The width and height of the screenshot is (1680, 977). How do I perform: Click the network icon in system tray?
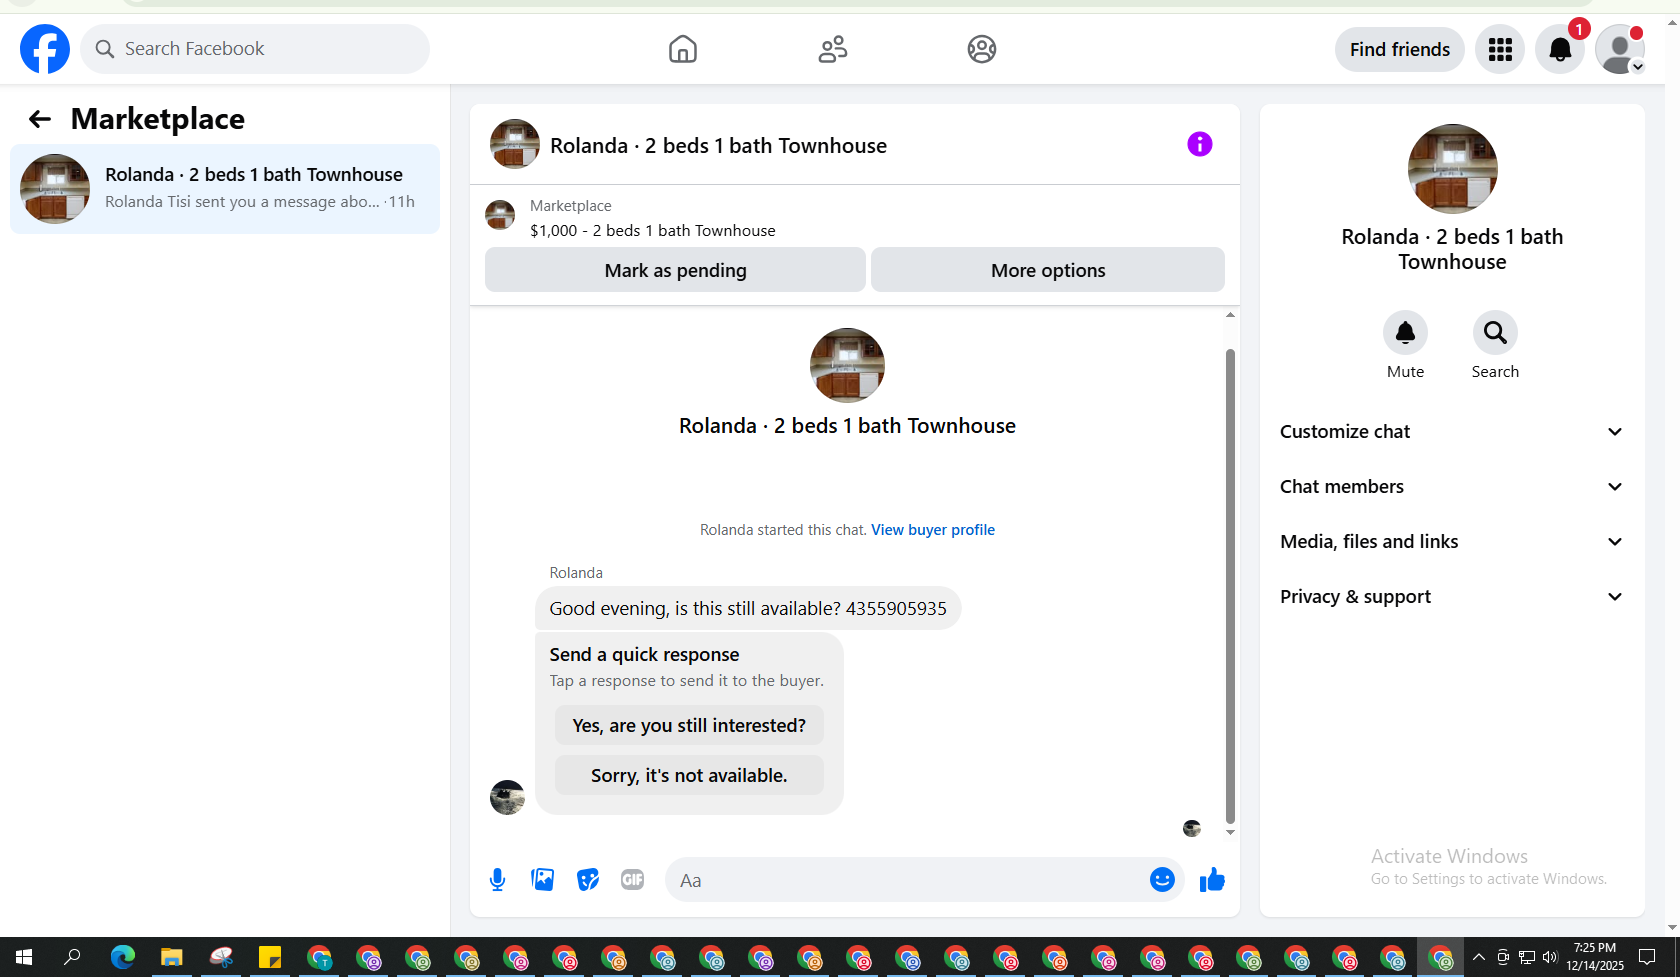coord(1526,958)
